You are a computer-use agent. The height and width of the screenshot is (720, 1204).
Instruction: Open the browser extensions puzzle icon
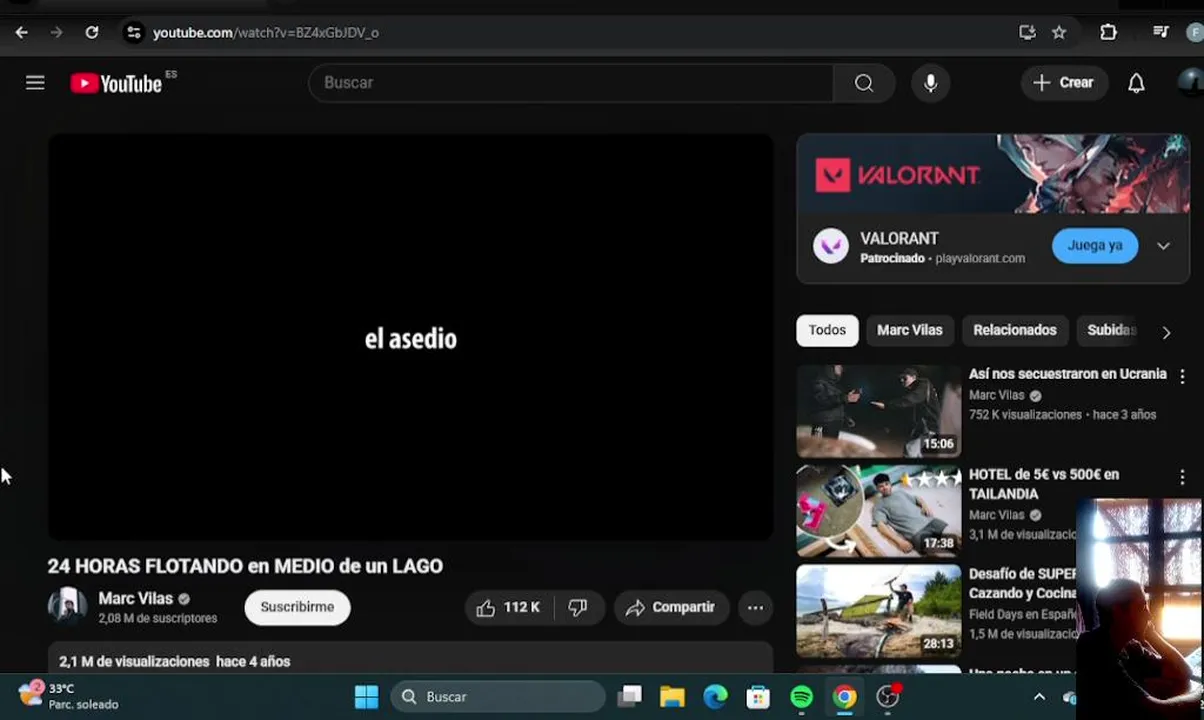1108,32
